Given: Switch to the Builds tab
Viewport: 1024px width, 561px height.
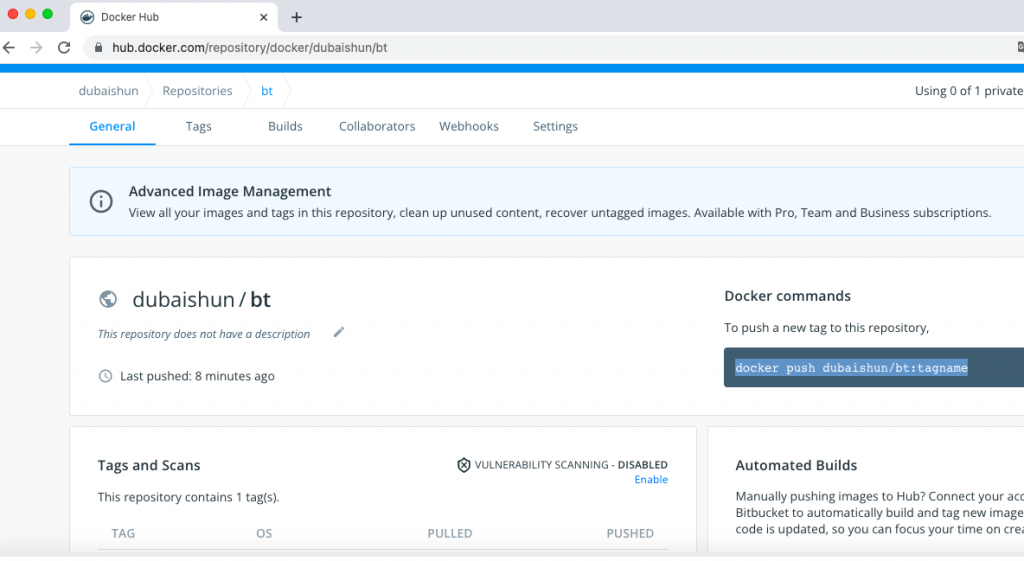Looking at the screenshot, I should (x=285, y=126).
